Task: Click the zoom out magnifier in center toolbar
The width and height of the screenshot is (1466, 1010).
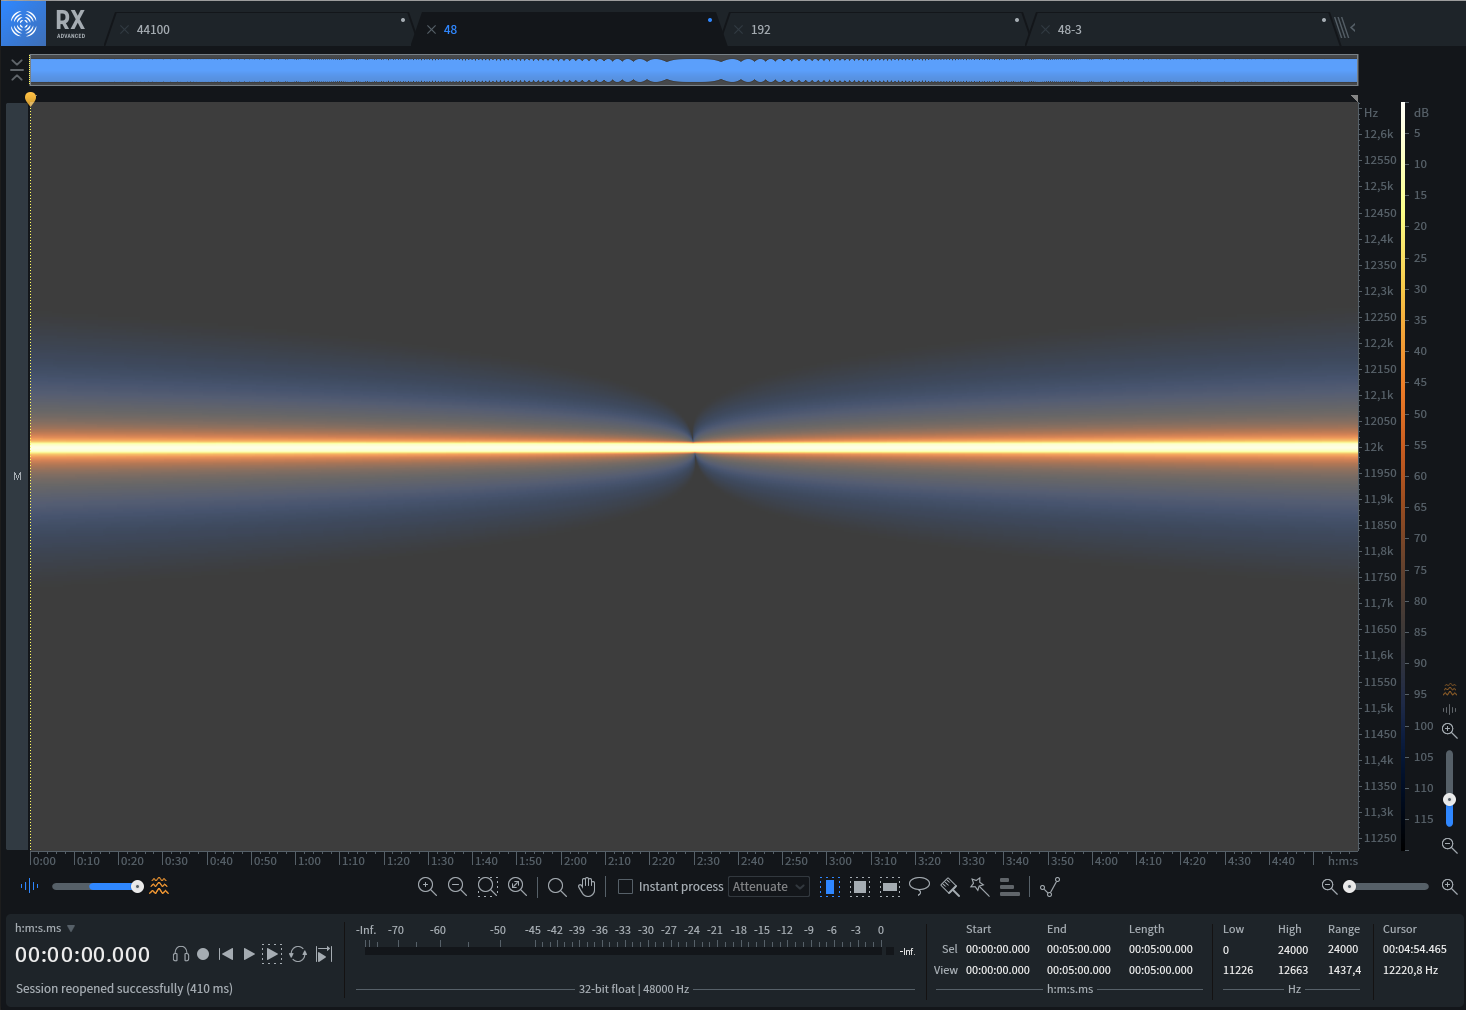Action: point(457,886)
